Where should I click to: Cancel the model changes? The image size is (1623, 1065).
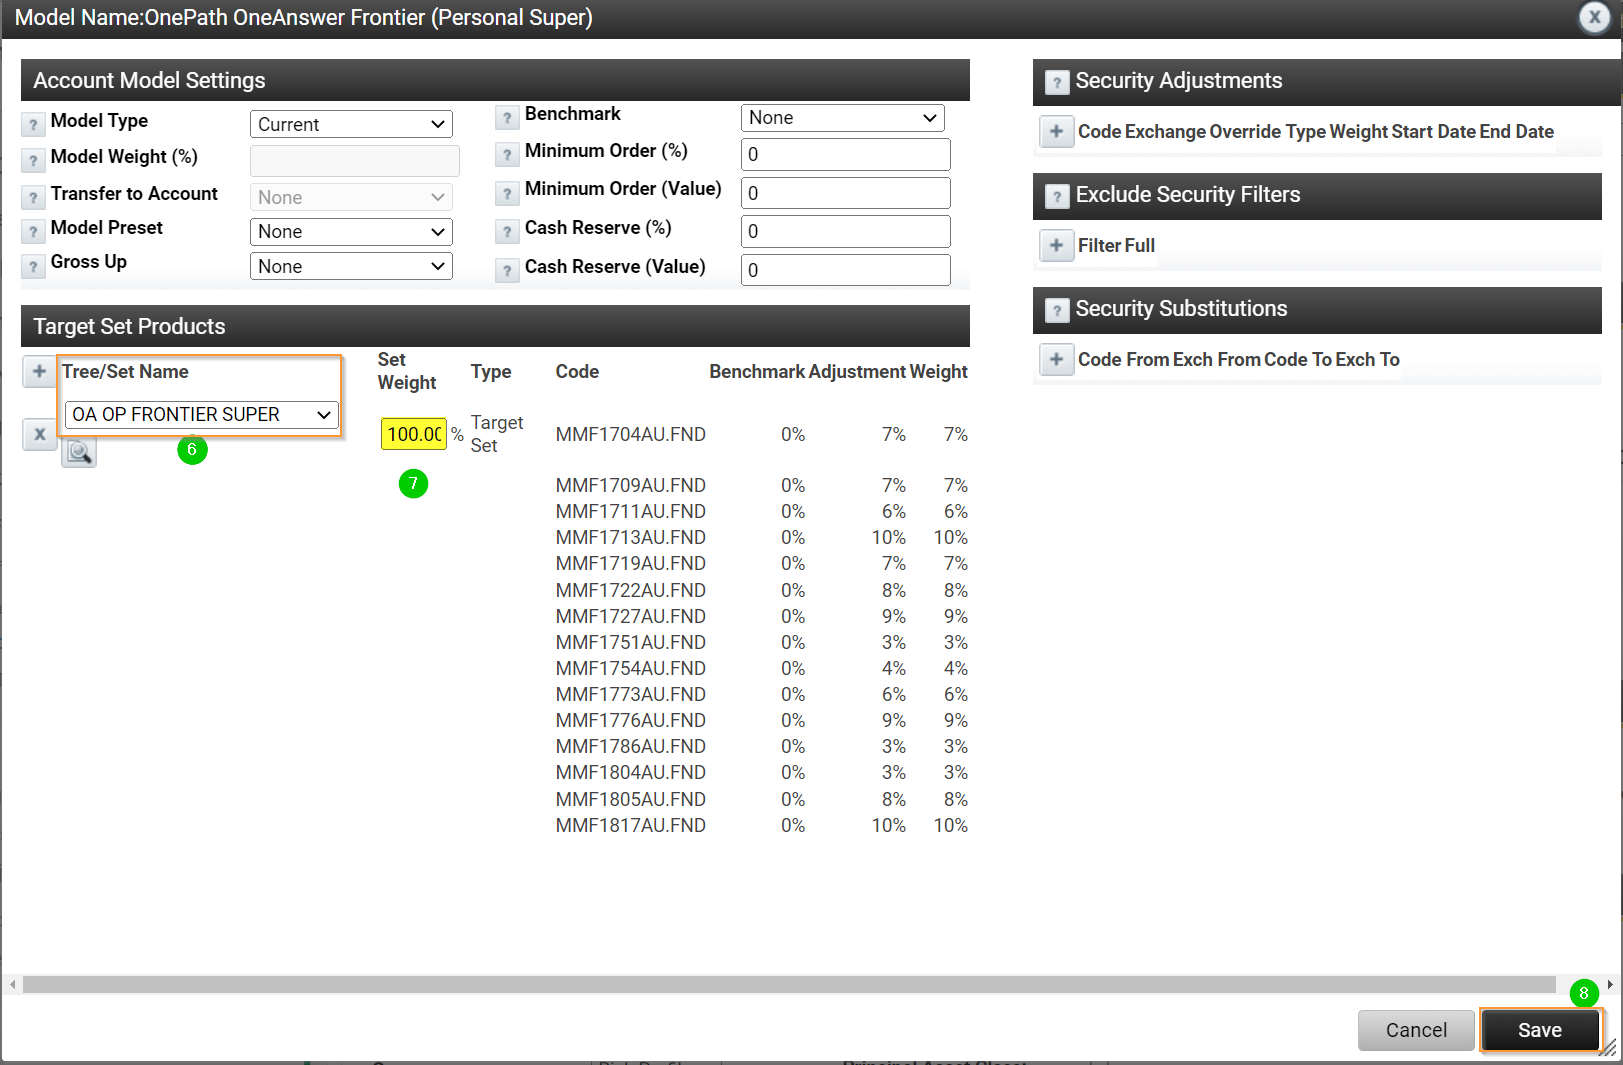point(1416,1030)
